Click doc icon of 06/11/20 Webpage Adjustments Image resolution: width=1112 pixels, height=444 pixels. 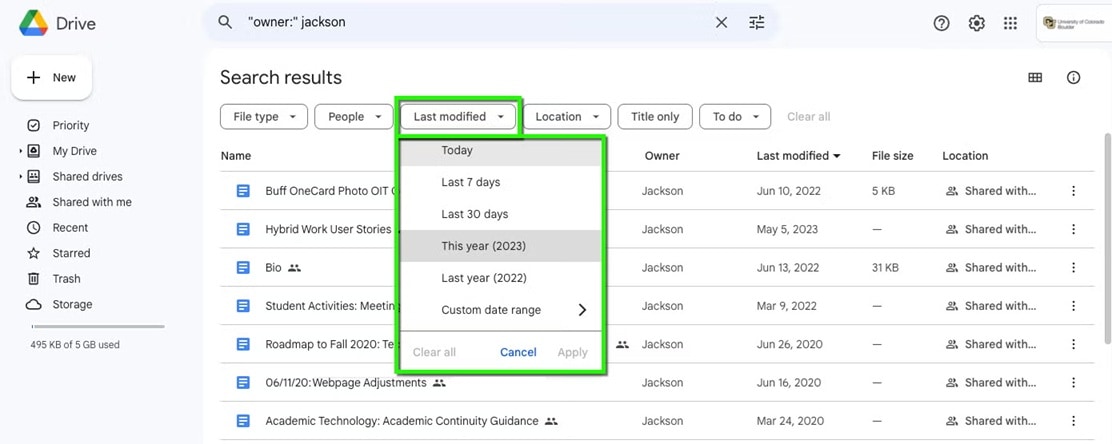tap(243, 382)
